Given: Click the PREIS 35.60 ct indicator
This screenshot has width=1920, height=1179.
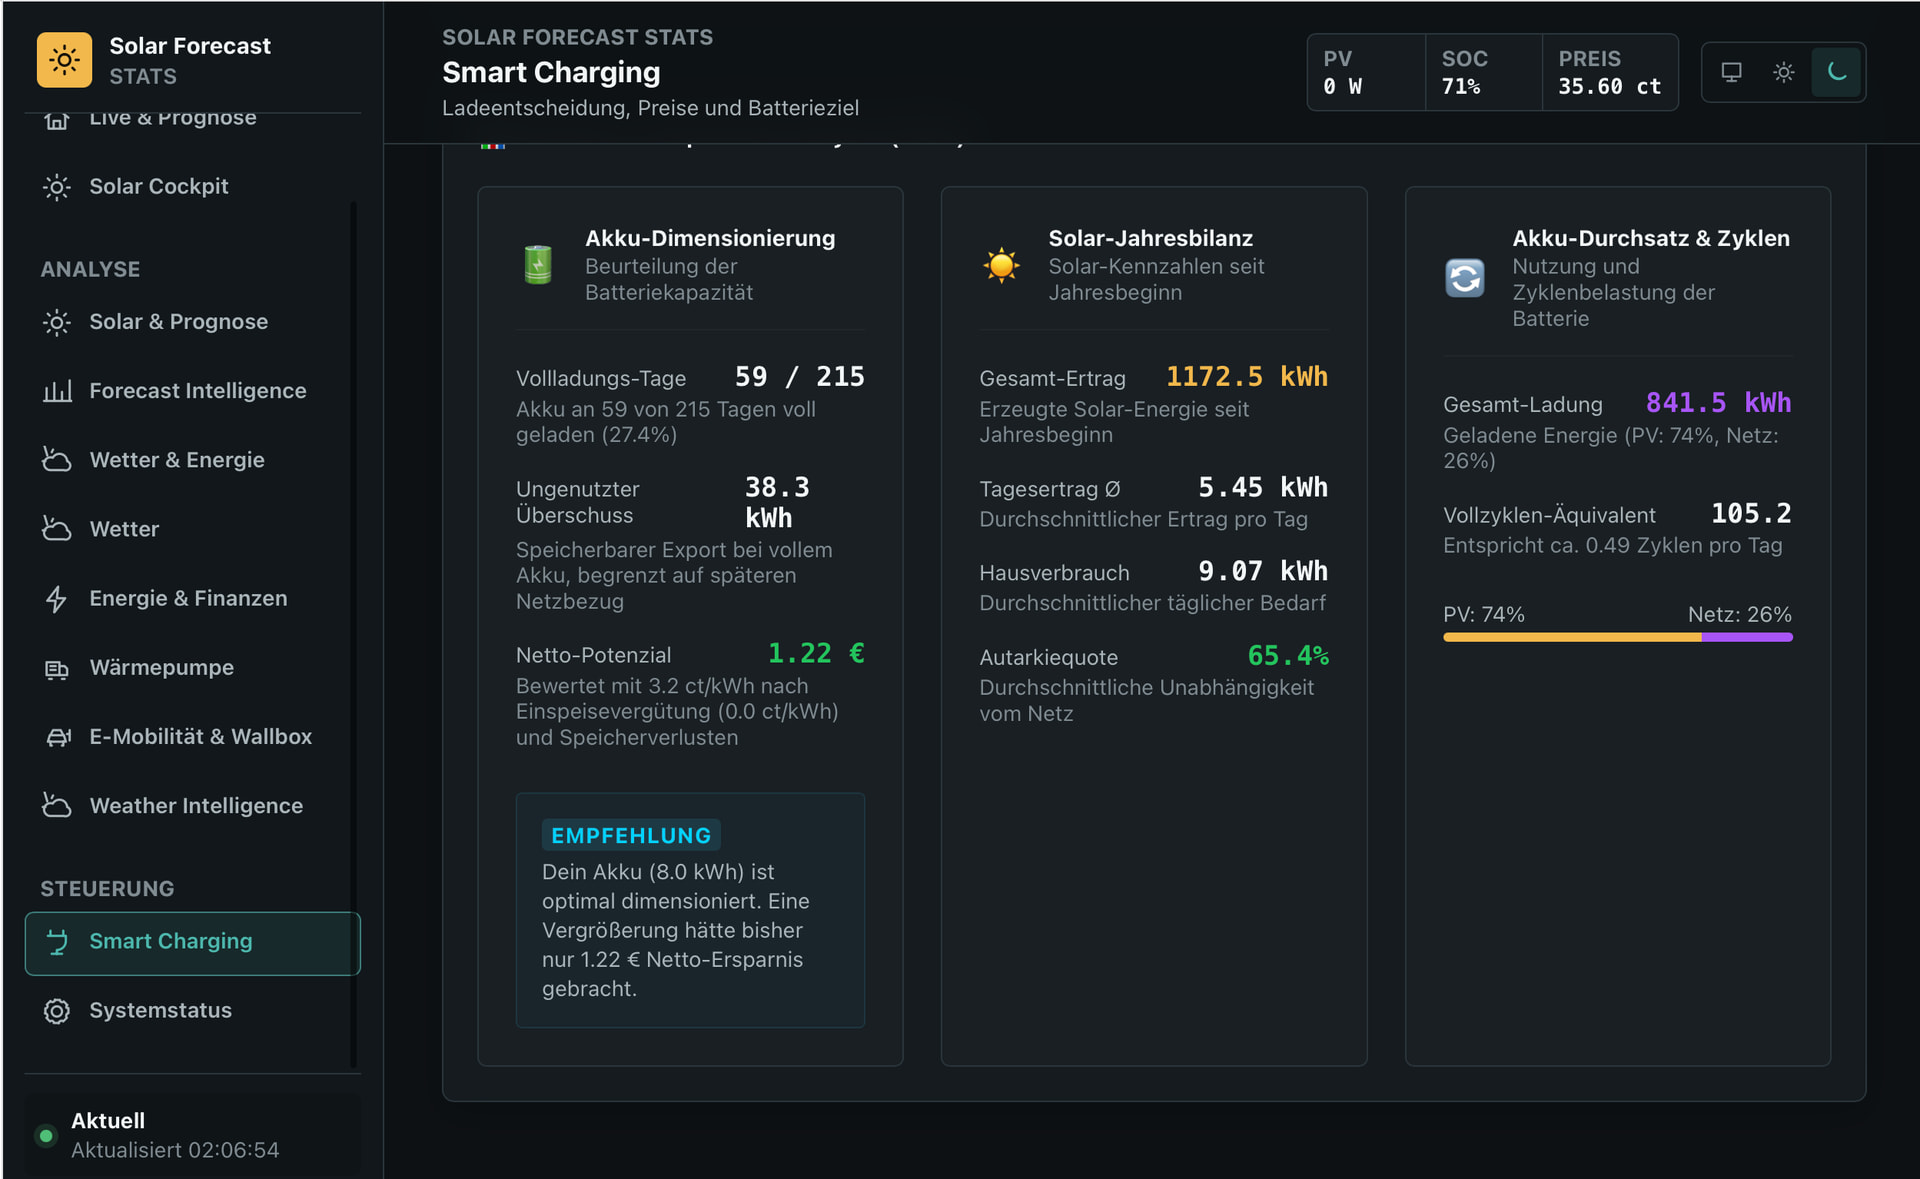Looking at the screenshot, I should point(1609,73).
